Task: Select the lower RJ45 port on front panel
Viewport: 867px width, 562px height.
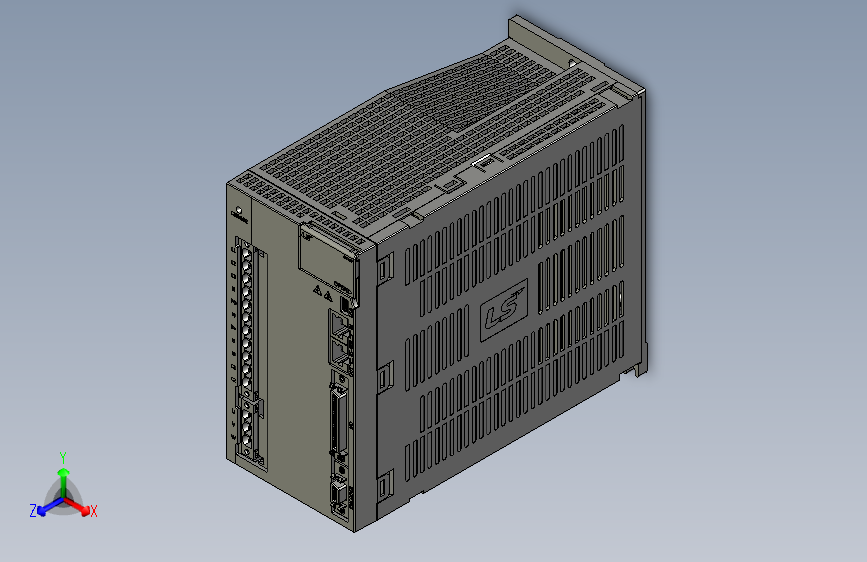Action: click(341, 354)
